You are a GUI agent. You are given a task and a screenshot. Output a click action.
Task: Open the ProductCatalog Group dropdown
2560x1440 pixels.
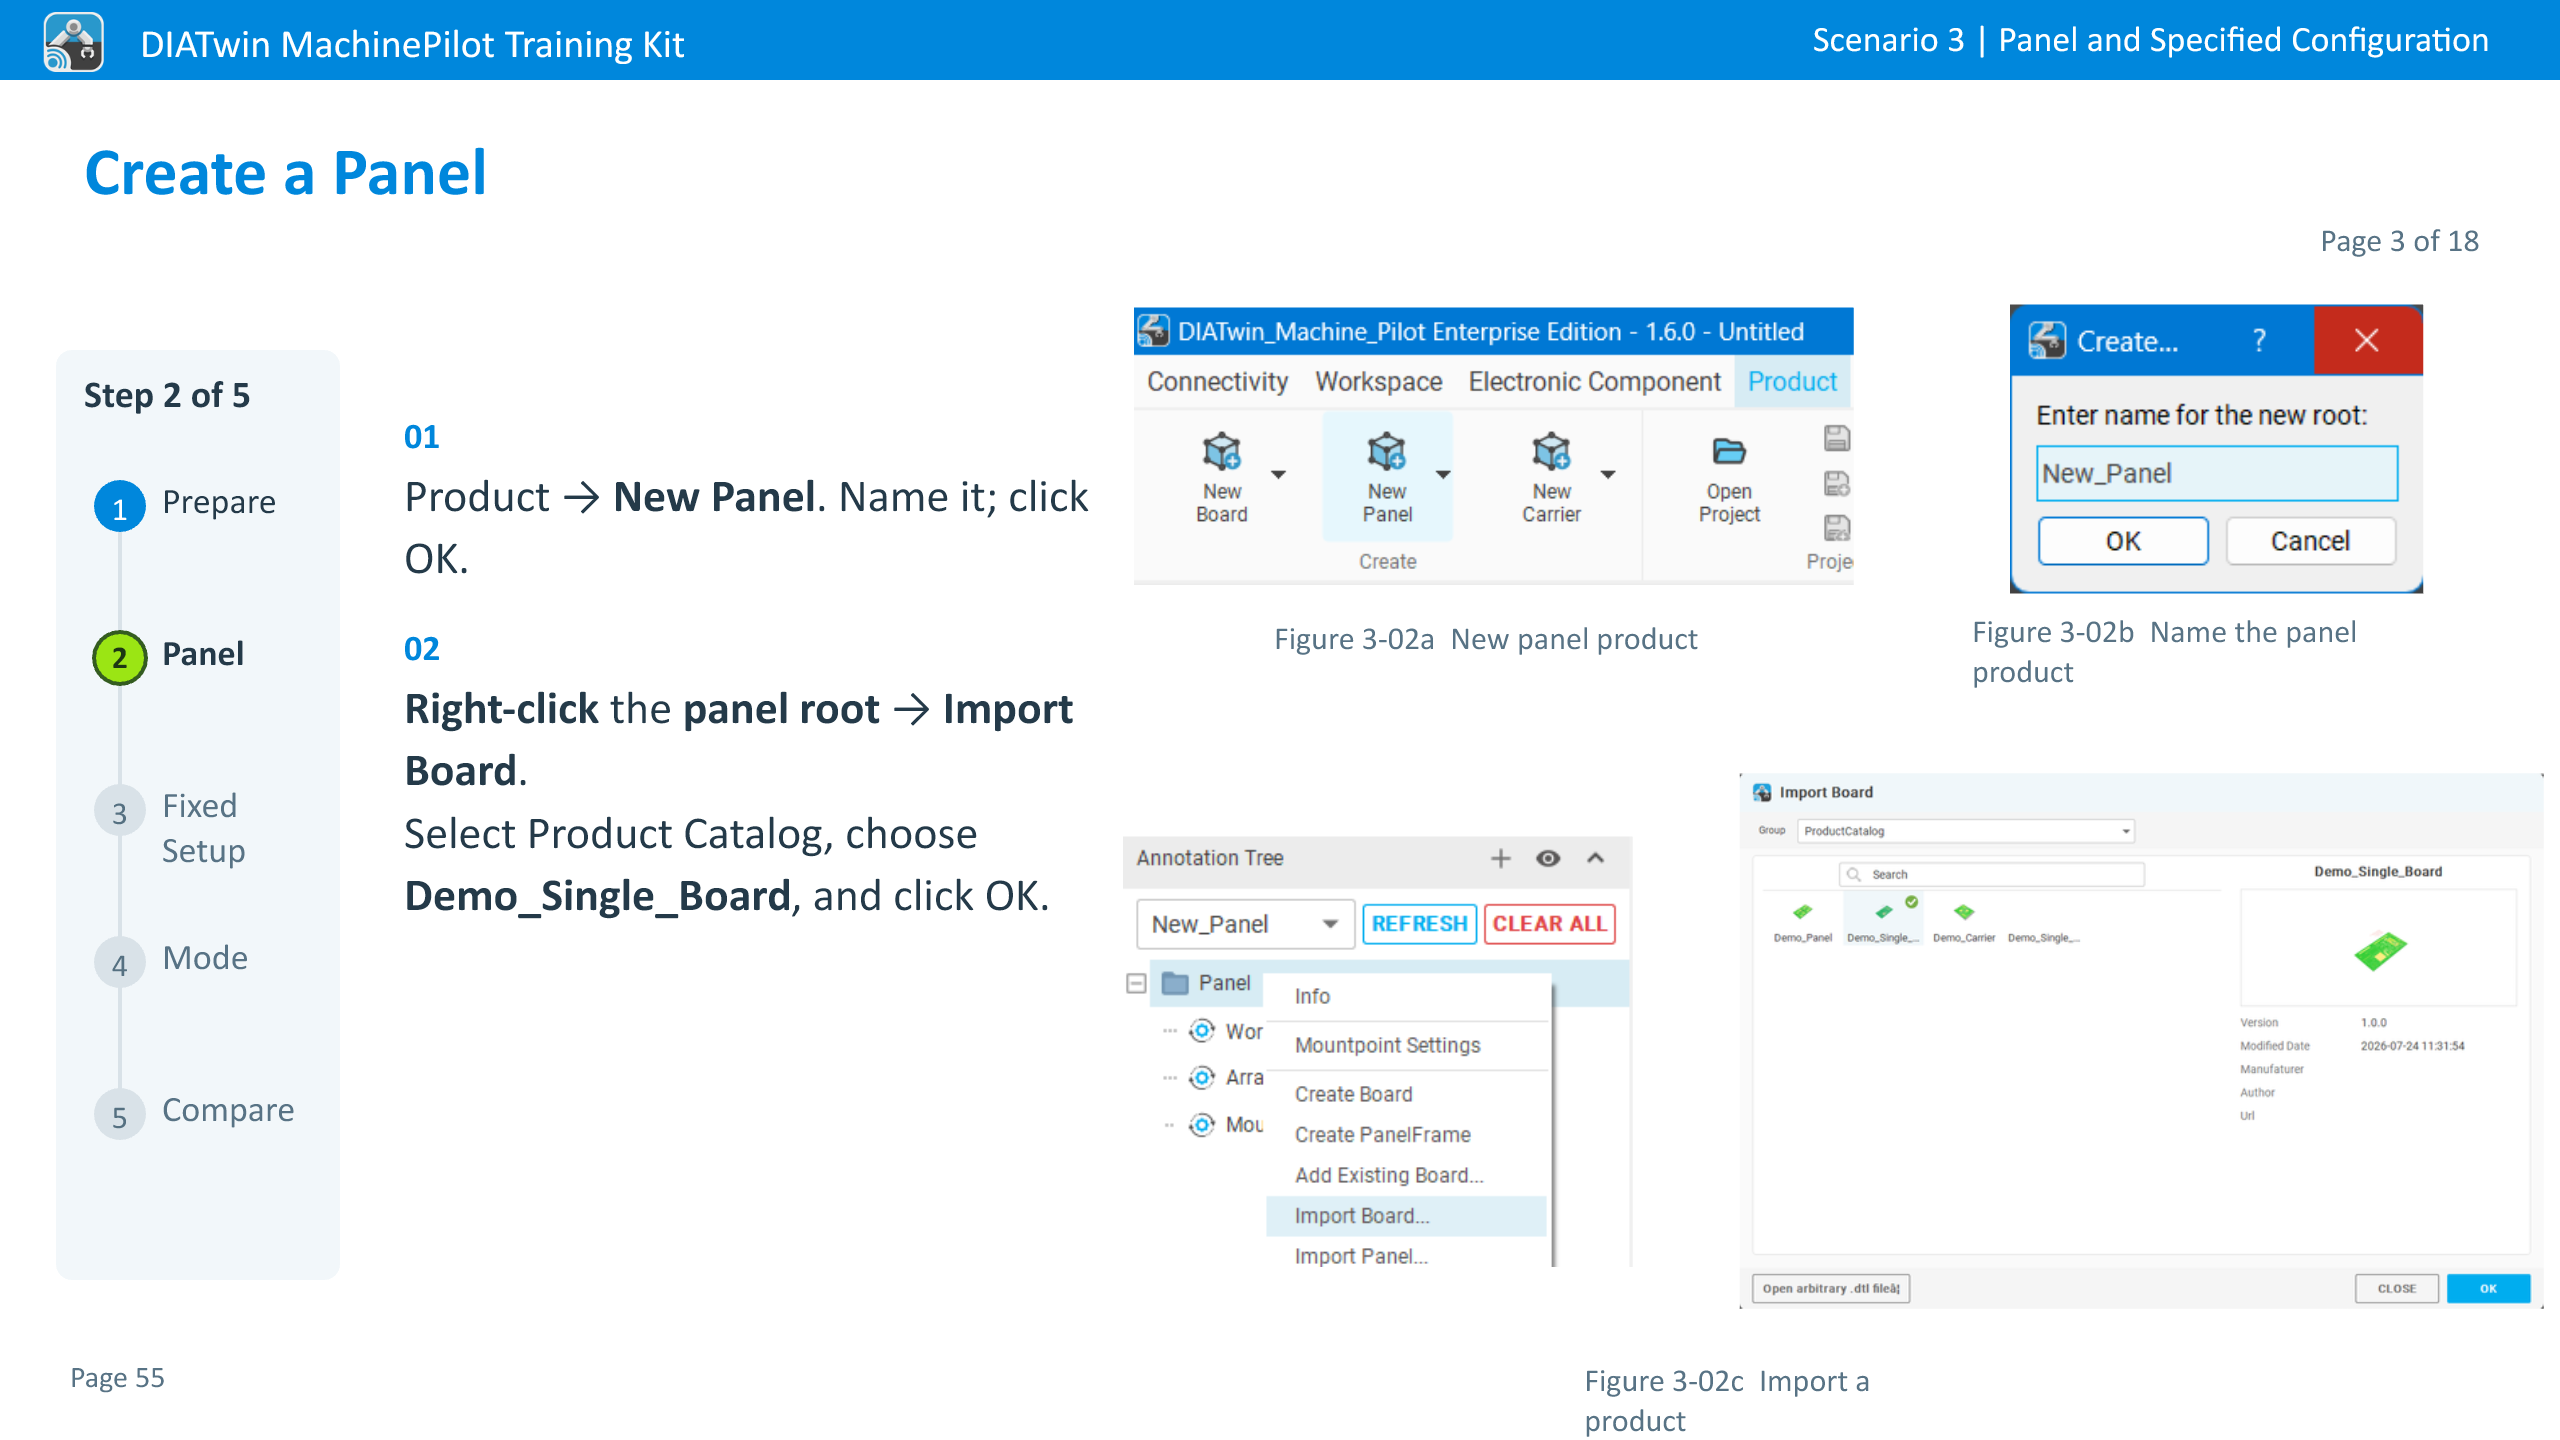point(1966,831)
